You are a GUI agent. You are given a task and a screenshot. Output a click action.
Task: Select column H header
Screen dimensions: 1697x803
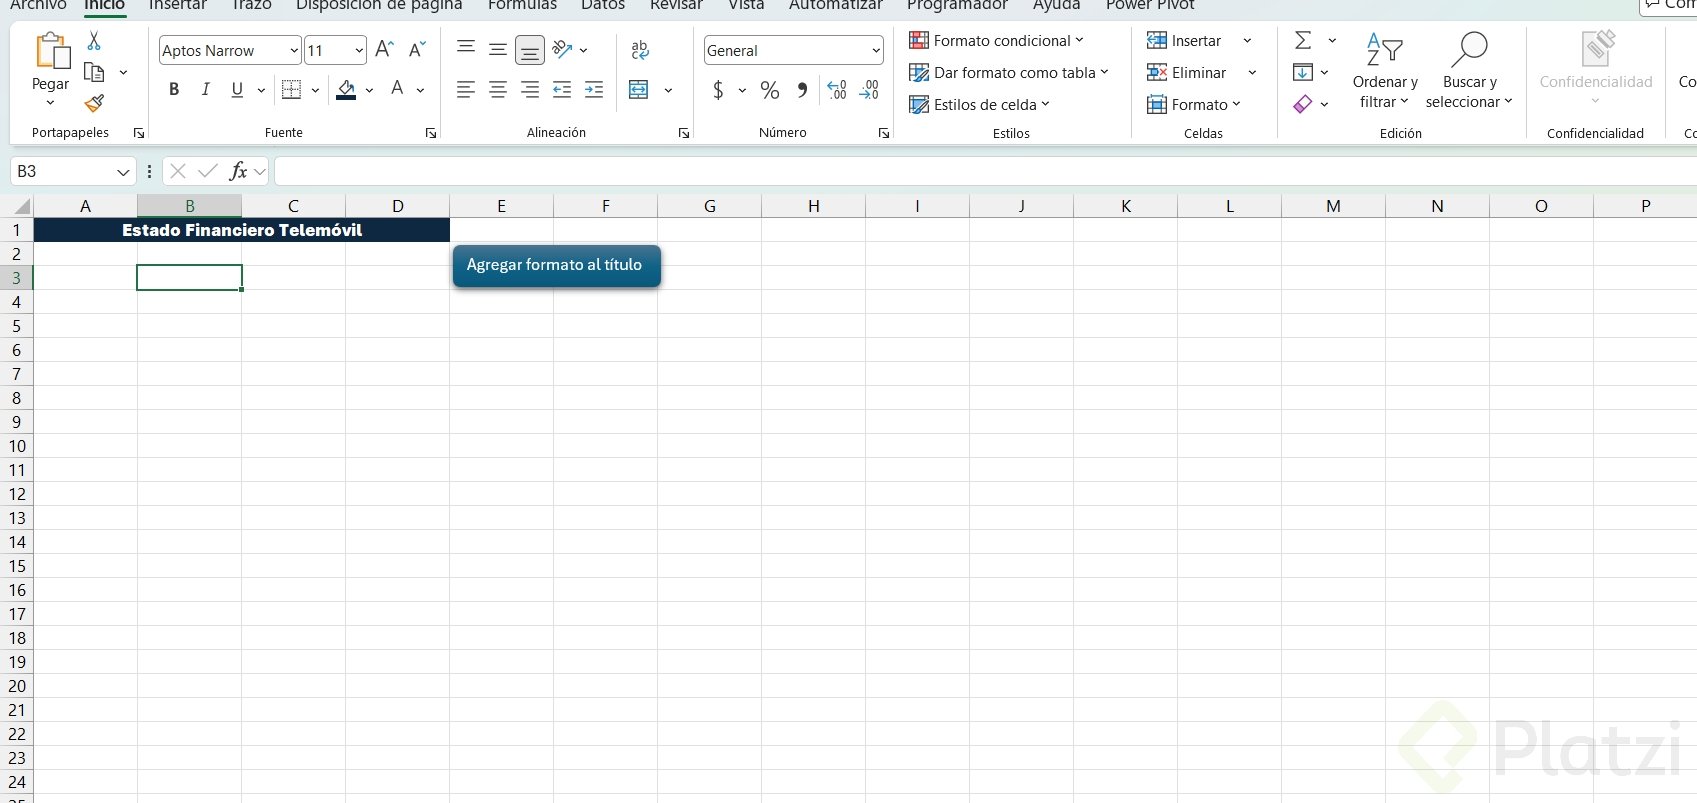(814, 207)
